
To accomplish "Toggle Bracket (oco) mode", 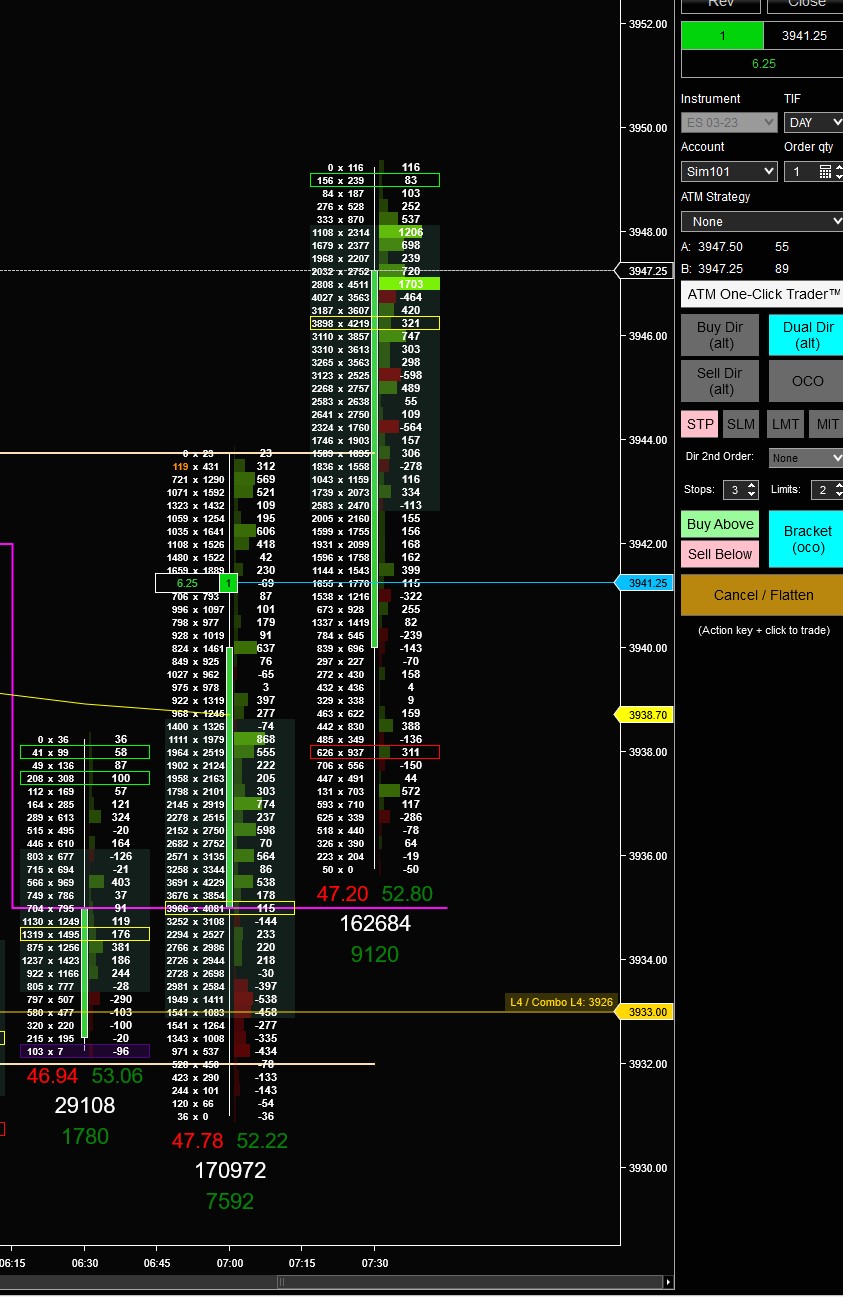I will pyautogui.click(x=806, y=539).
